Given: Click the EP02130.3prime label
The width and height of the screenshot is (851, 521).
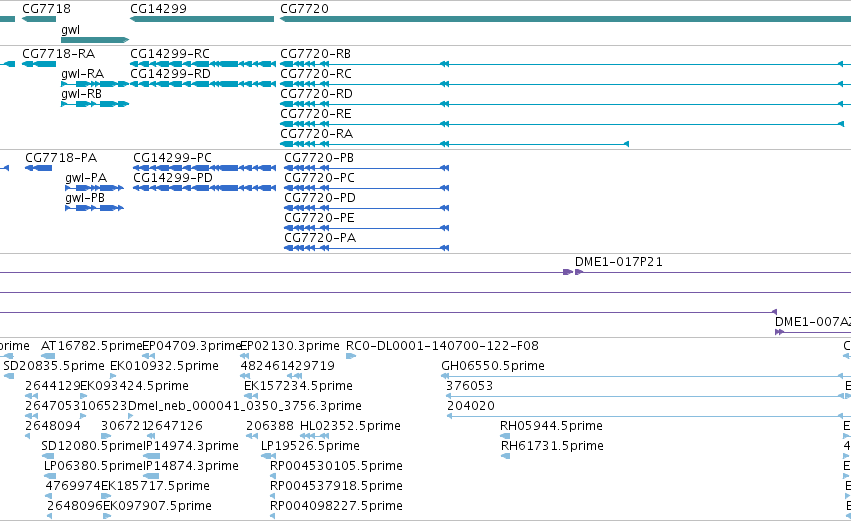Looking at the screenshot, I should [289, 346].
